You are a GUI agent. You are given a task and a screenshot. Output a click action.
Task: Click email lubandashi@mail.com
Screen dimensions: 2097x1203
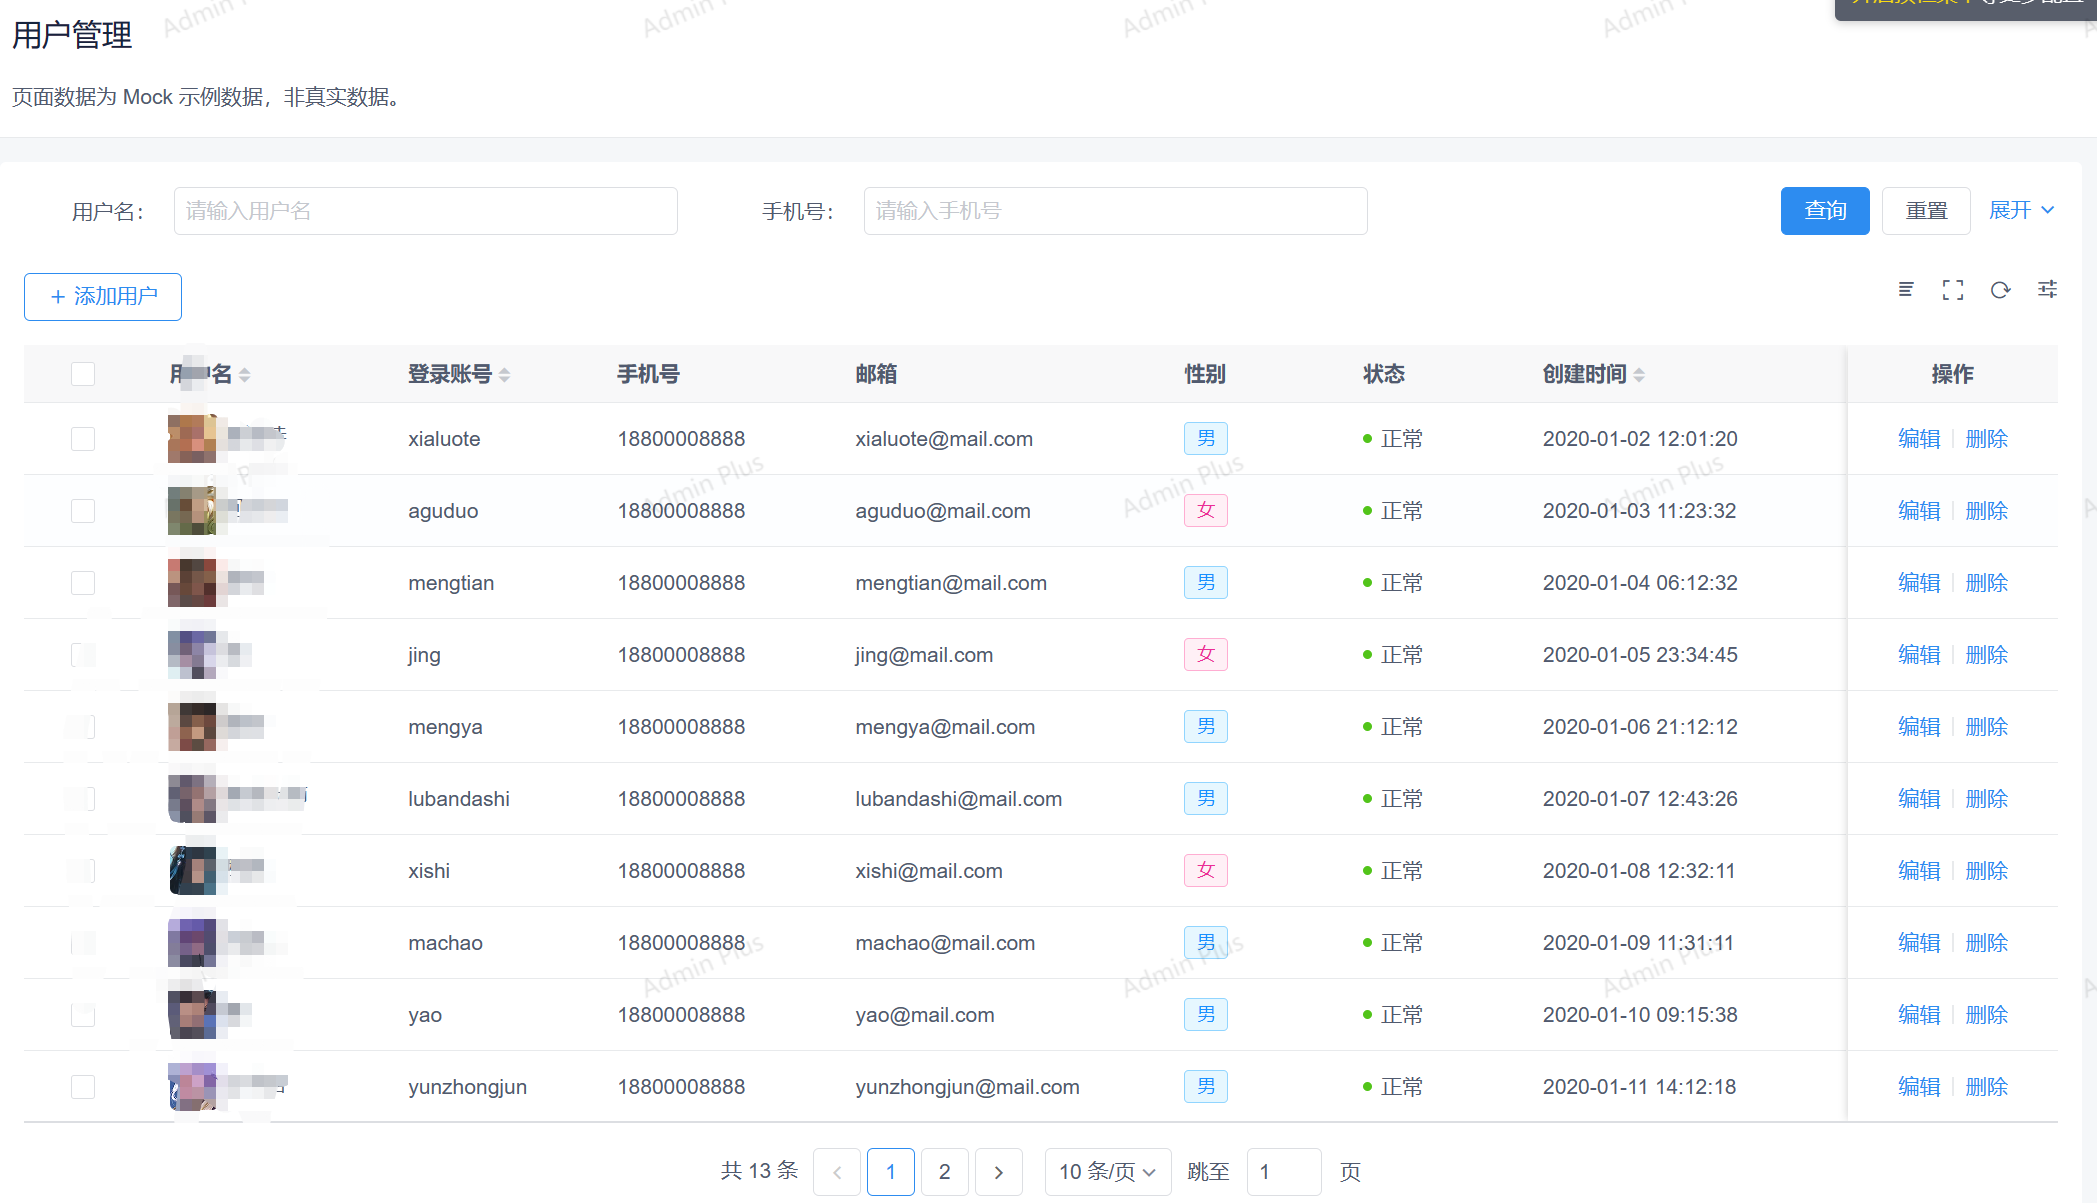coord(959,799)
